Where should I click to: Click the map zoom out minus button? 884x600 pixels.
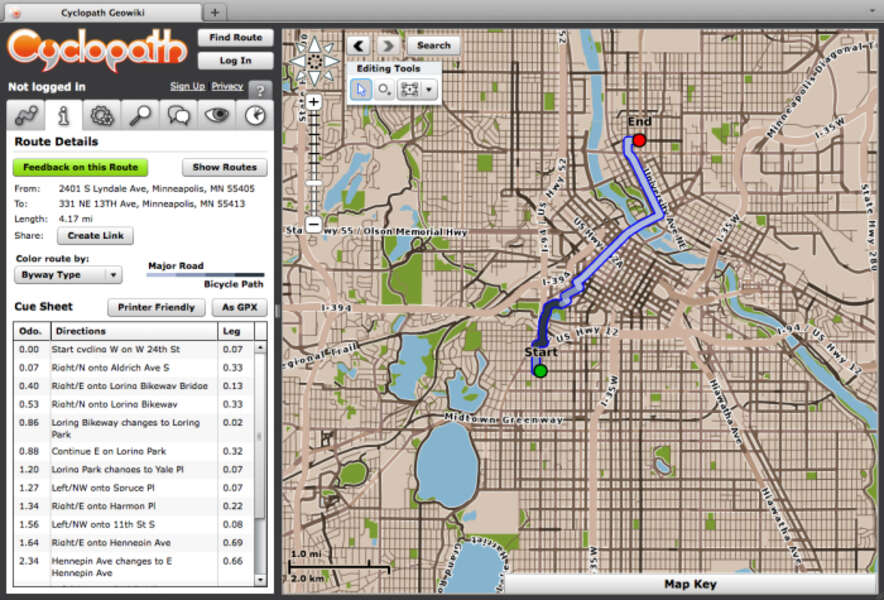(x=314, y=226)
